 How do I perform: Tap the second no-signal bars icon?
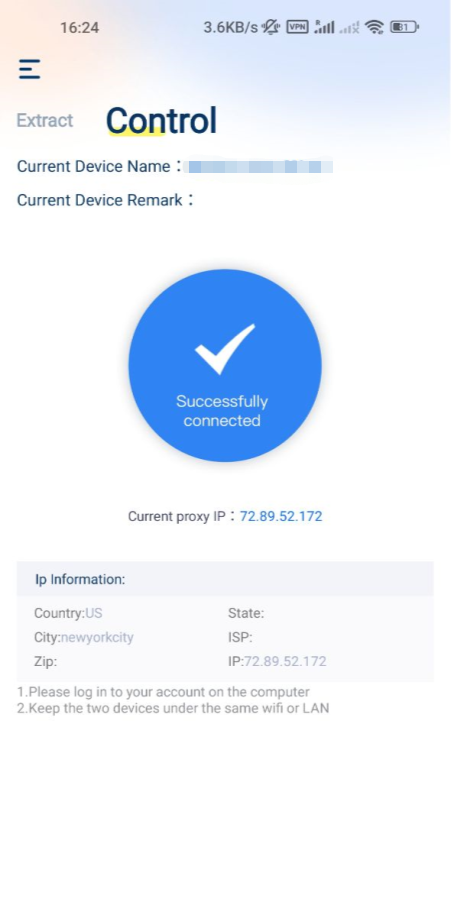click(349, 27)
